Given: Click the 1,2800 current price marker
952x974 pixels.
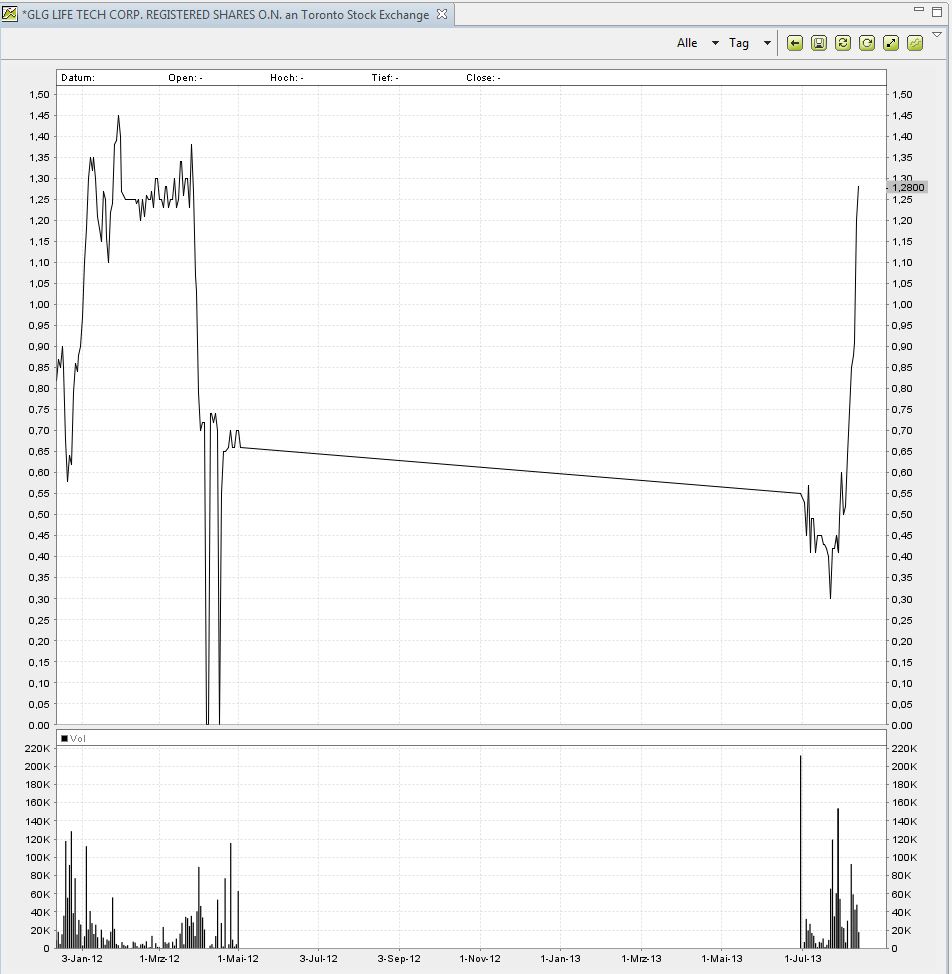Looking at the screenshot, I should coord(908,188).
